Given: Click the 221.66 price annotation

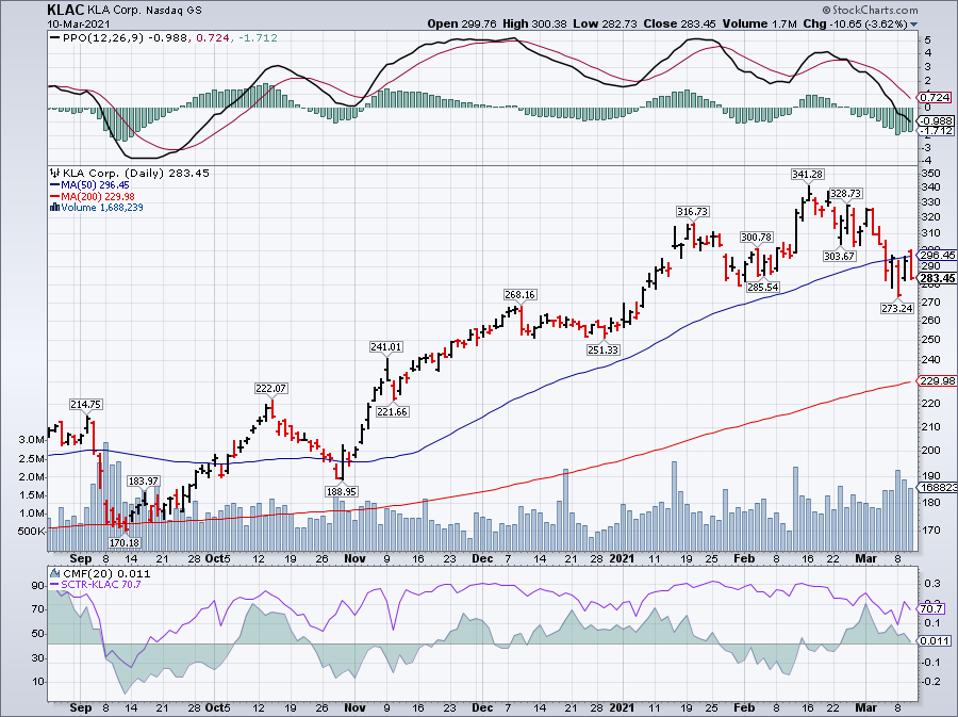Looking at the screenshot, I should coord(392,412).
